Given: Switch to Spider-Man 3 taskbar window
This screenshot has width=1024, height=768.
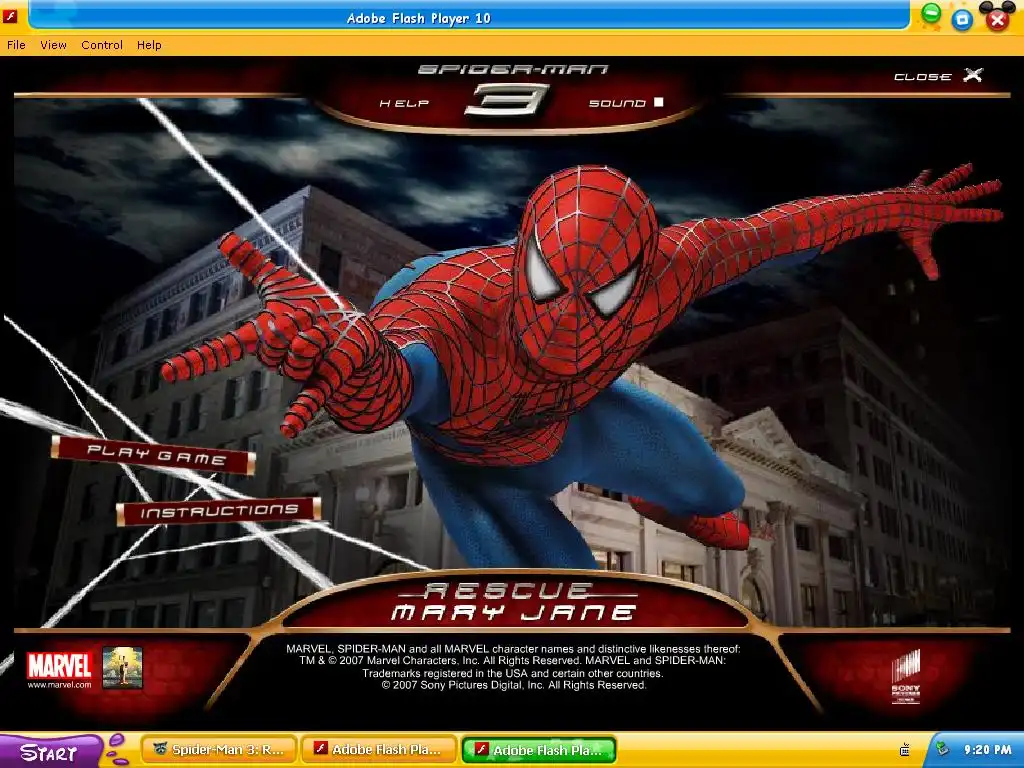Looking at the screenshot, I should point(219,750).
